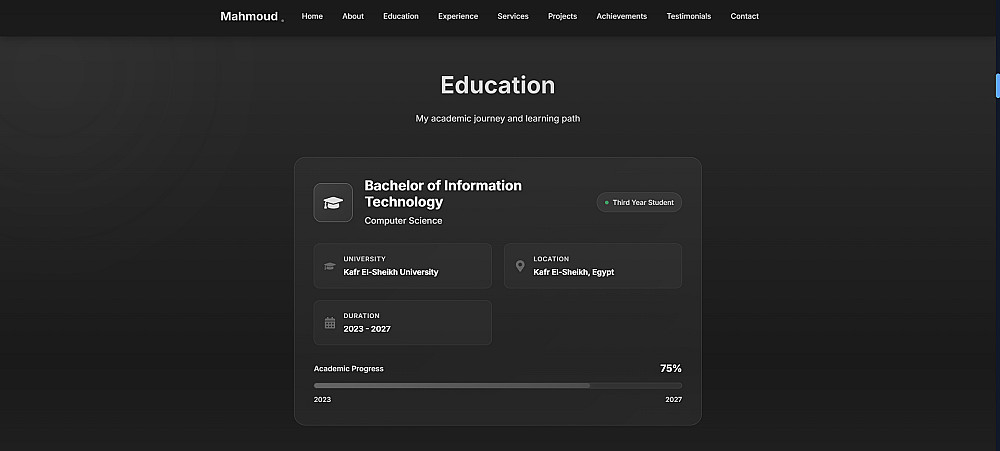Click the Academic Progress bar
The image size is (1000, 451).
[497, 385]
